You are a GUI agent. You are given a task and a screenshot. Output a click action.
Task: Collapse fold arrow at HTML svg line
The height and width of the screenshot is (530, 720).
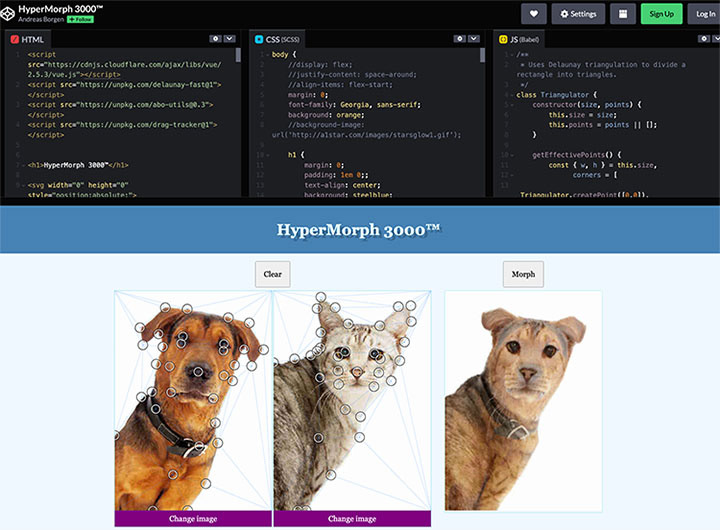23,185
